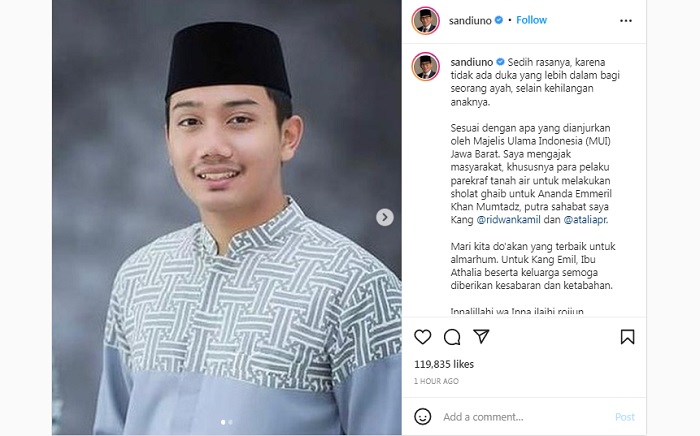This screenshot has height=436, width=700.
Task: Follow the sandiuno account
Action: click(531, 20)
